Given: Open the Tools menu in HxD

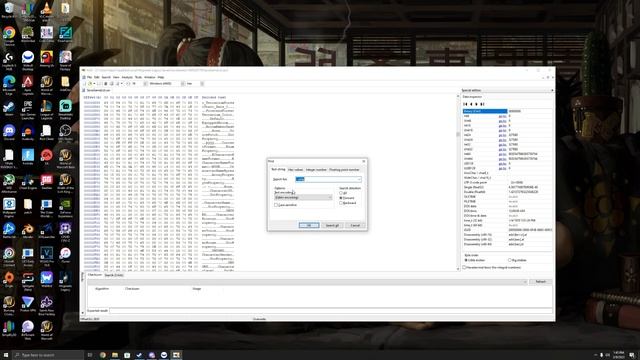Looking at the screenshot, I should (138, 77).
